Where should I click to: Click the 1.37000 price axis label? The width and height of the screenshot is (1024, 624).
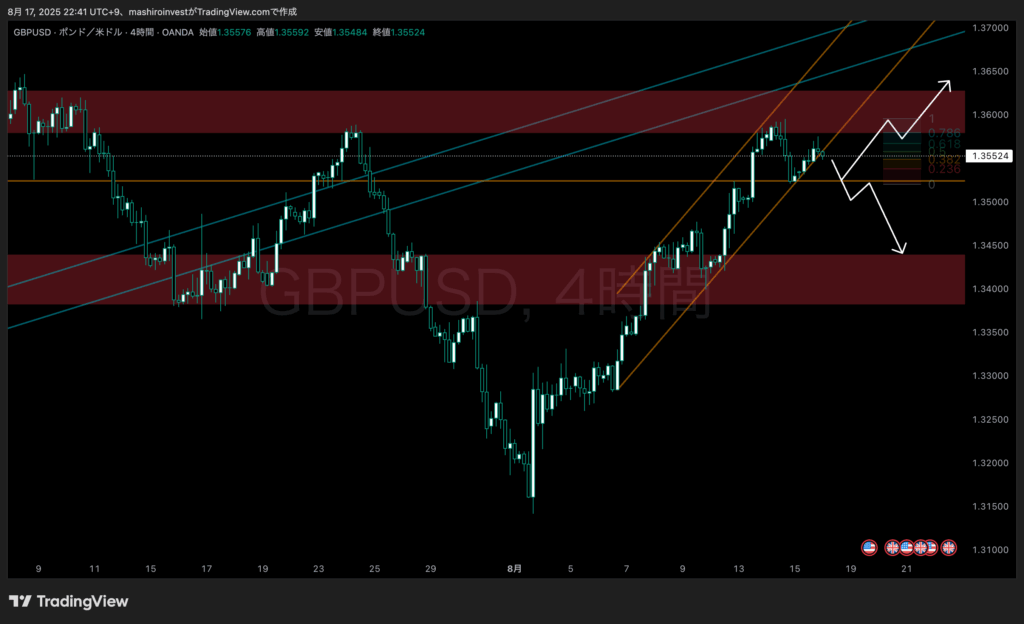point(990,28)
